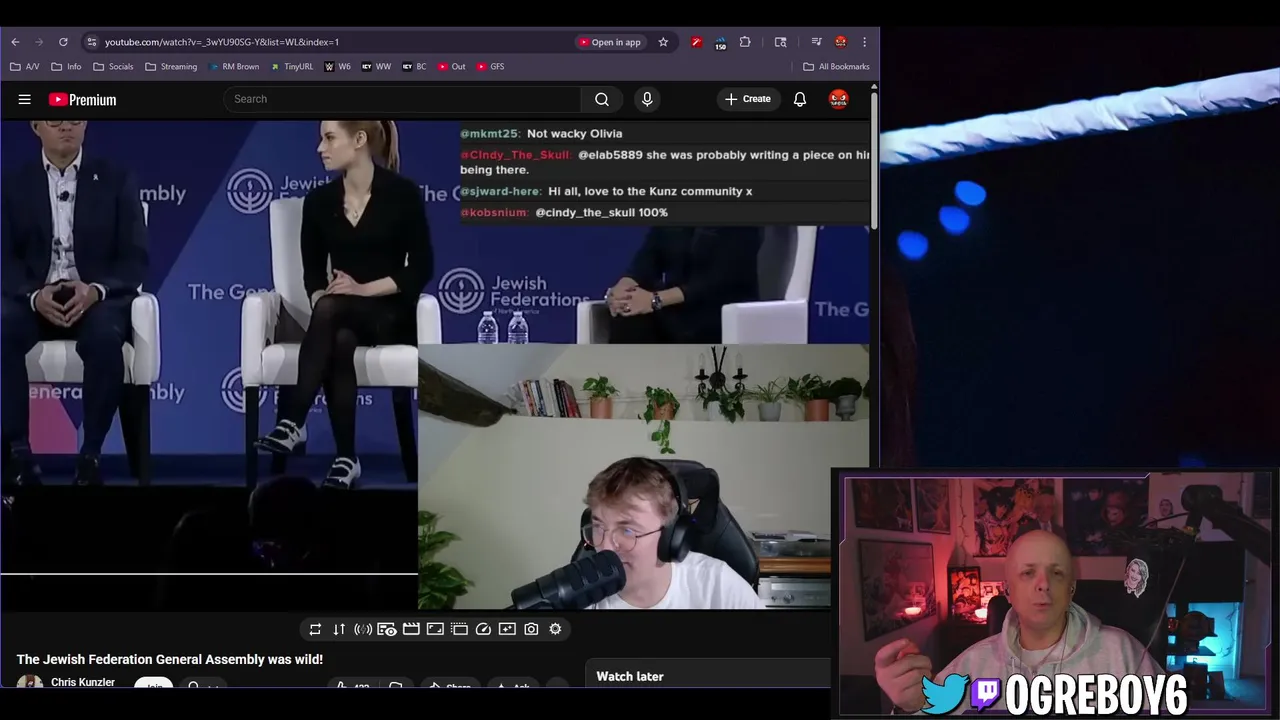Open the GFS bookmark
This screenshot has height=720, width=1280.
tap(490, 67)
